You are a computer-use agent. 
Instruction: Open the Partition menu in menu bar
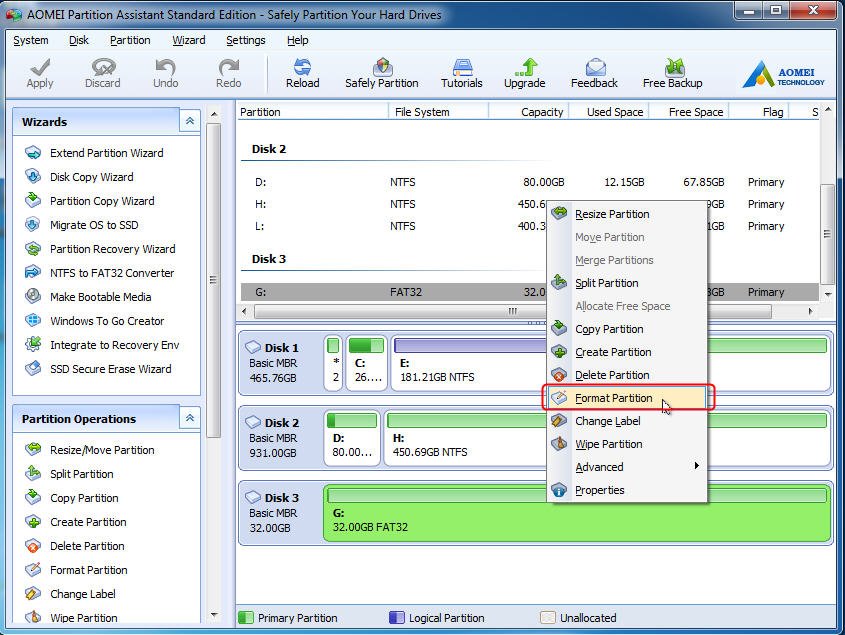(x=130, y=40)
